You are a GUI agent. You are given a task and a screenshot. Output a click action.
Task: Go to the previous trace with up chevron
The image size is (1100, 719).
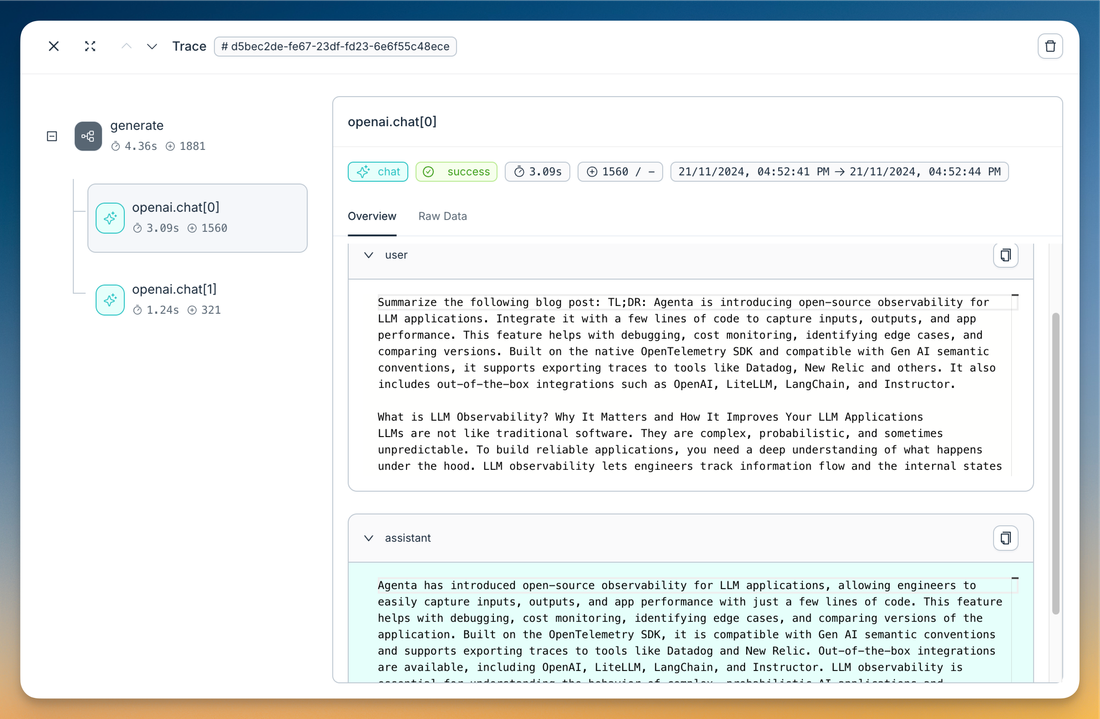point(126,46)
